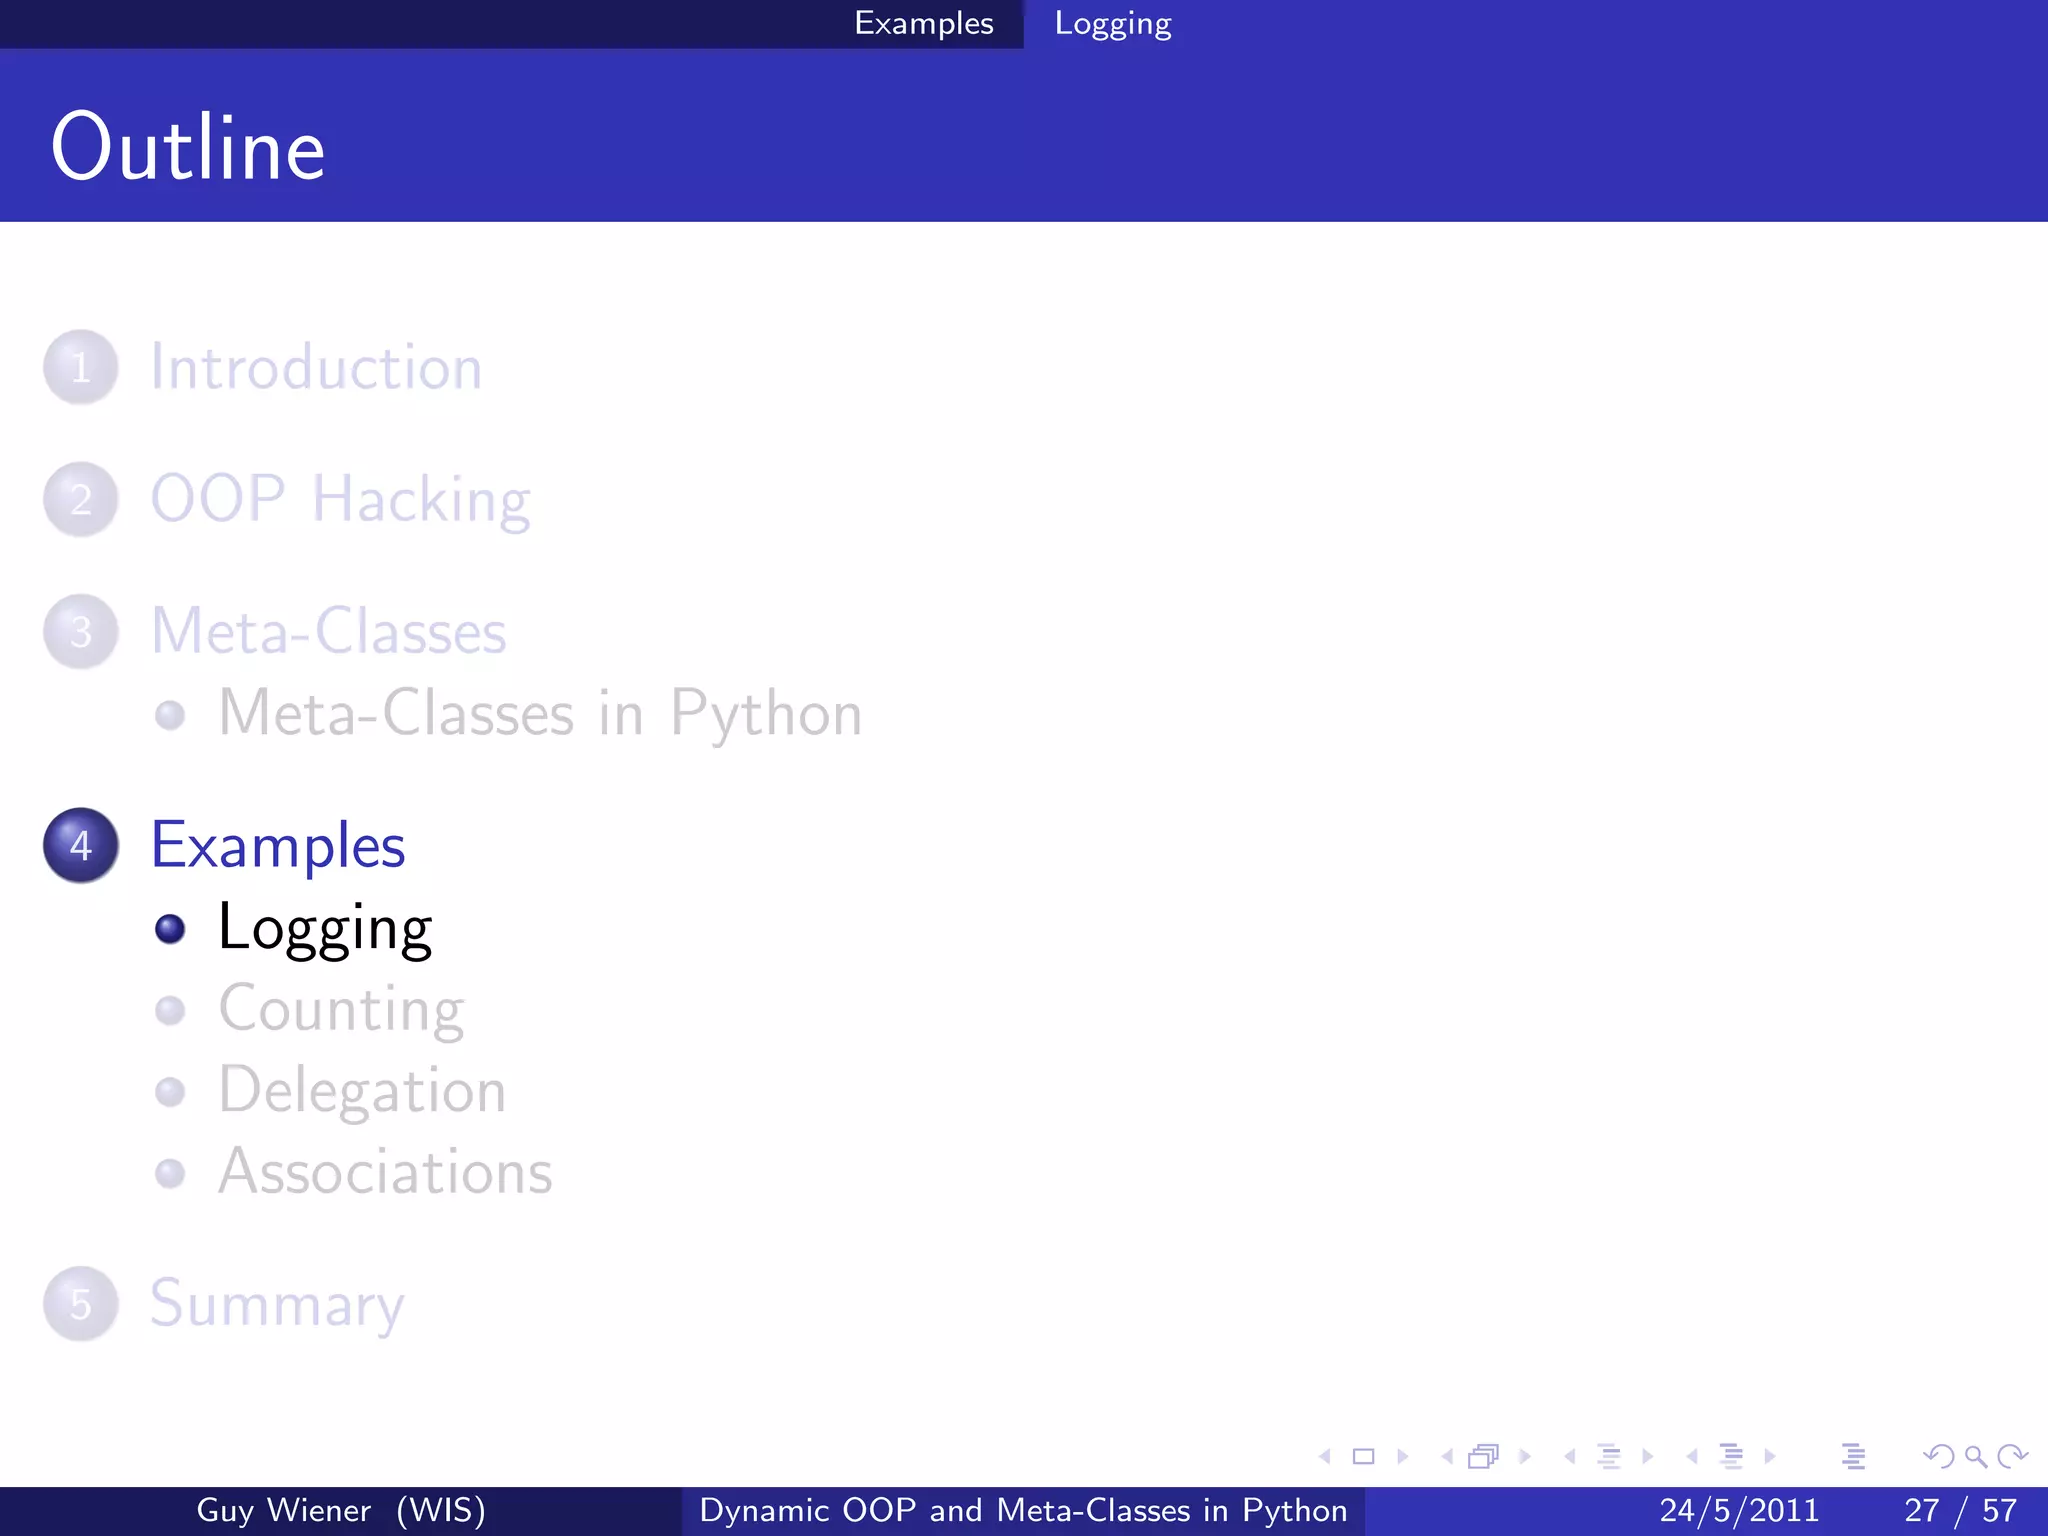Open the Delegation subsection
Viewport: 2048px width, 1536px height.
362,1091
